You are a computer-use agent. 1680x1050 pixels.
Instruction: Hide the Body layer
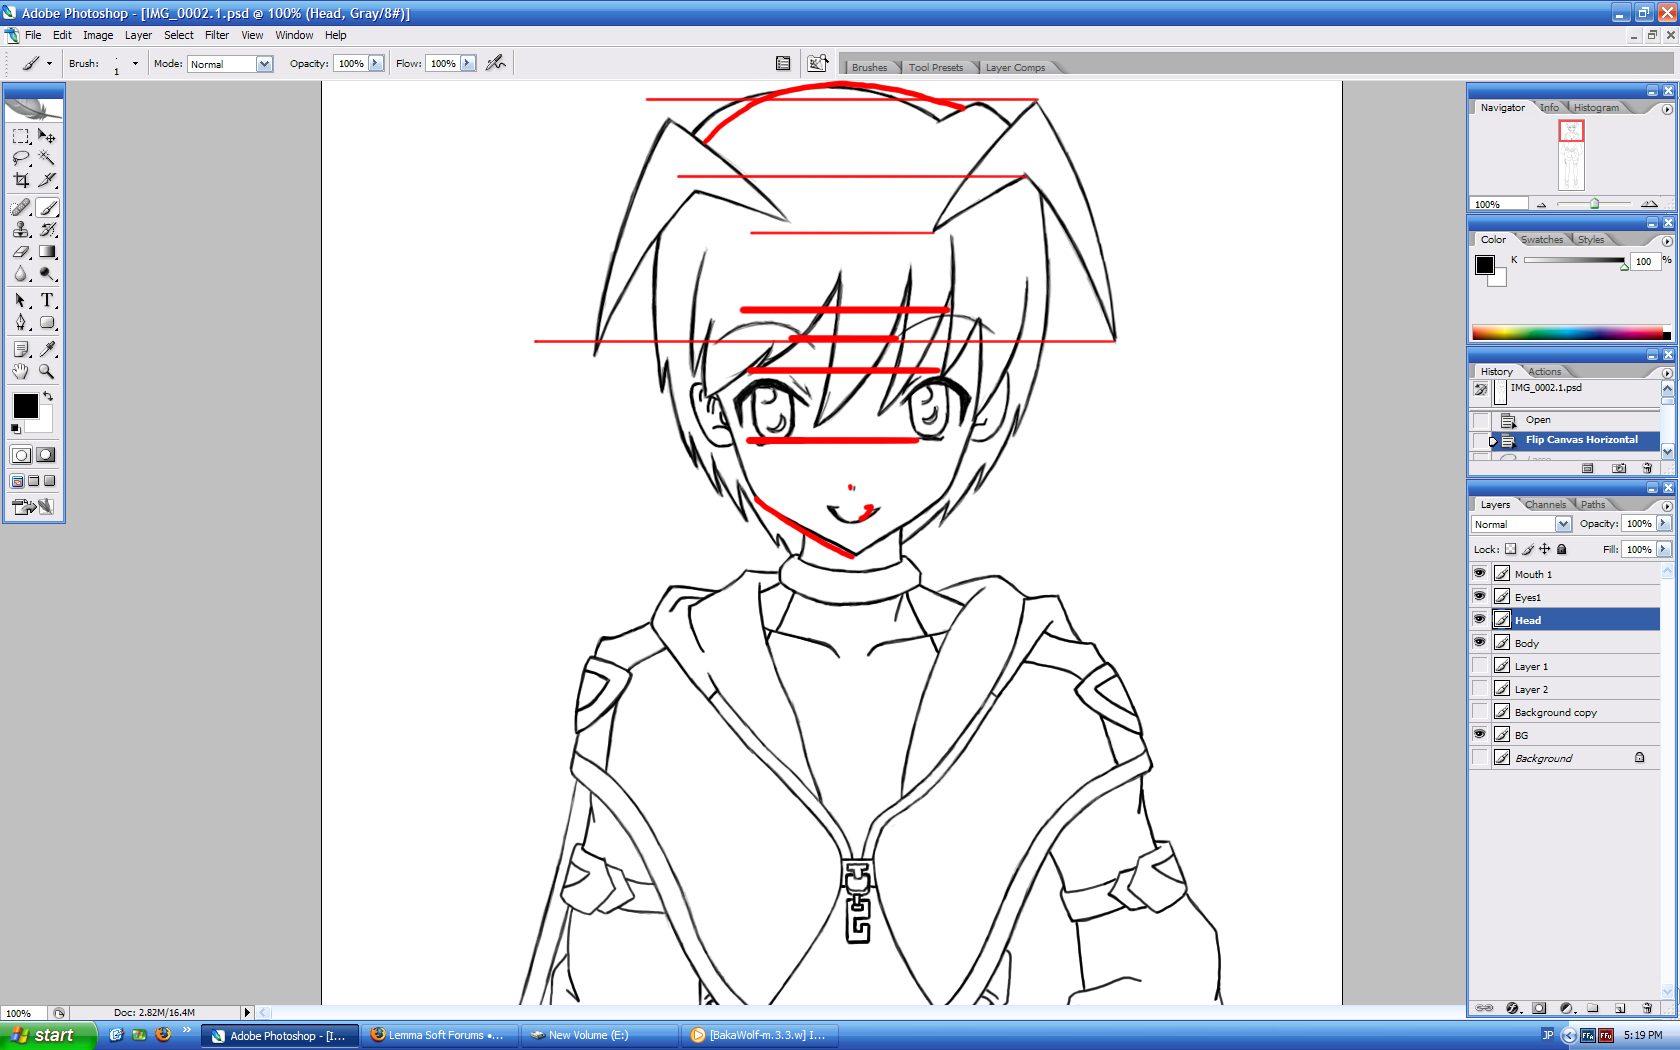(1479, 643)
